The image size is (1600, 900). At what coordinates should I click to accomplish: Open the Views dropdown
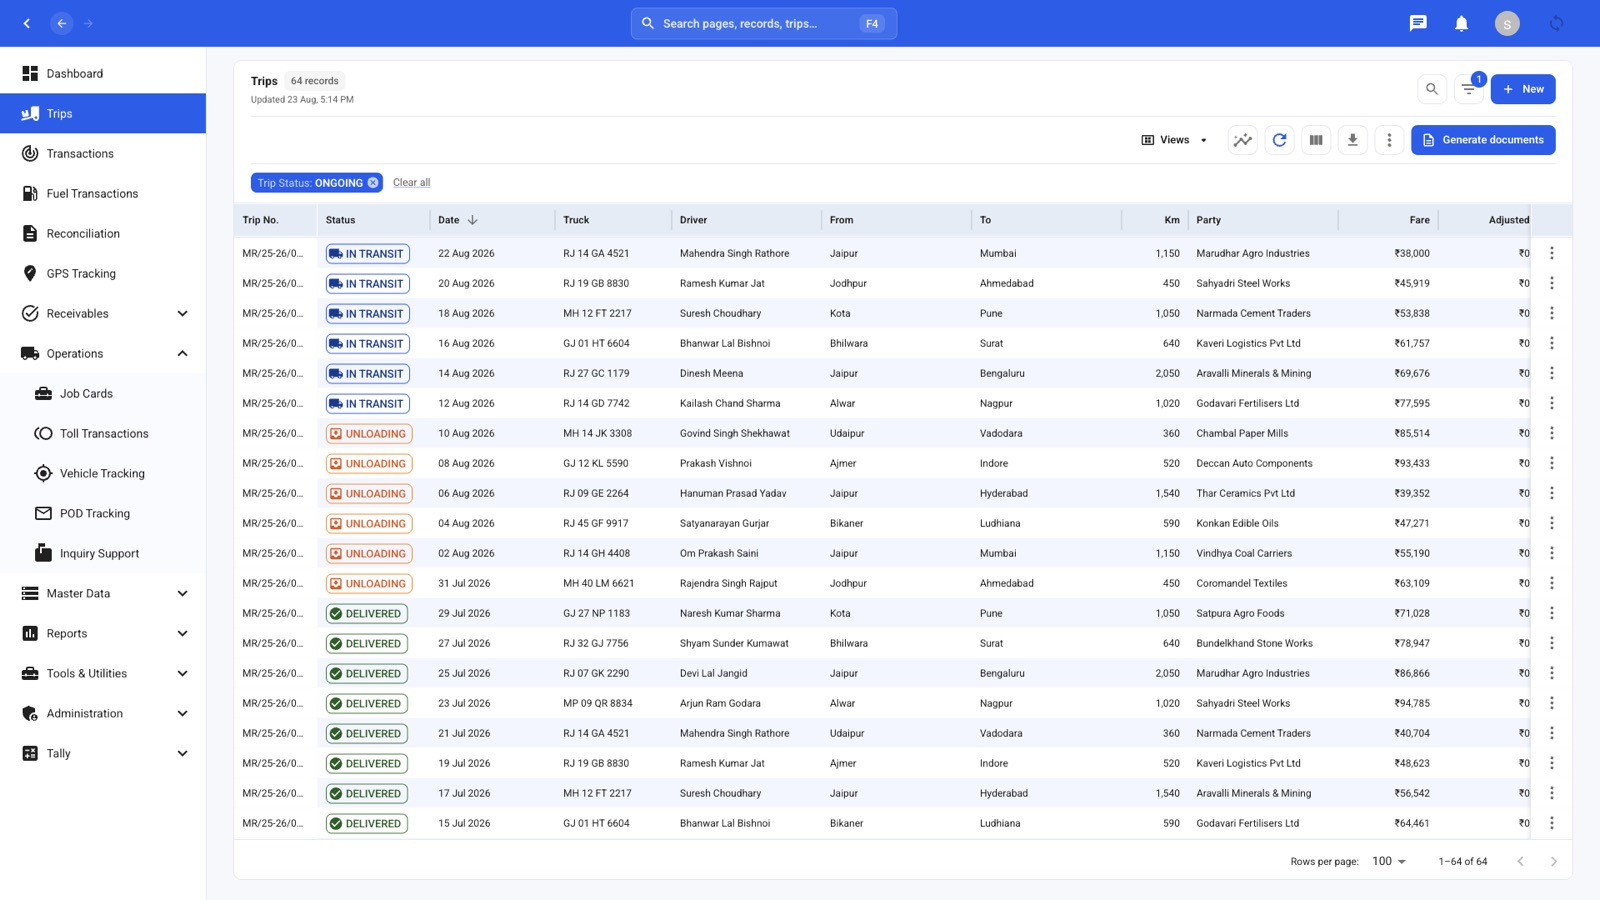coord(1175,140)
